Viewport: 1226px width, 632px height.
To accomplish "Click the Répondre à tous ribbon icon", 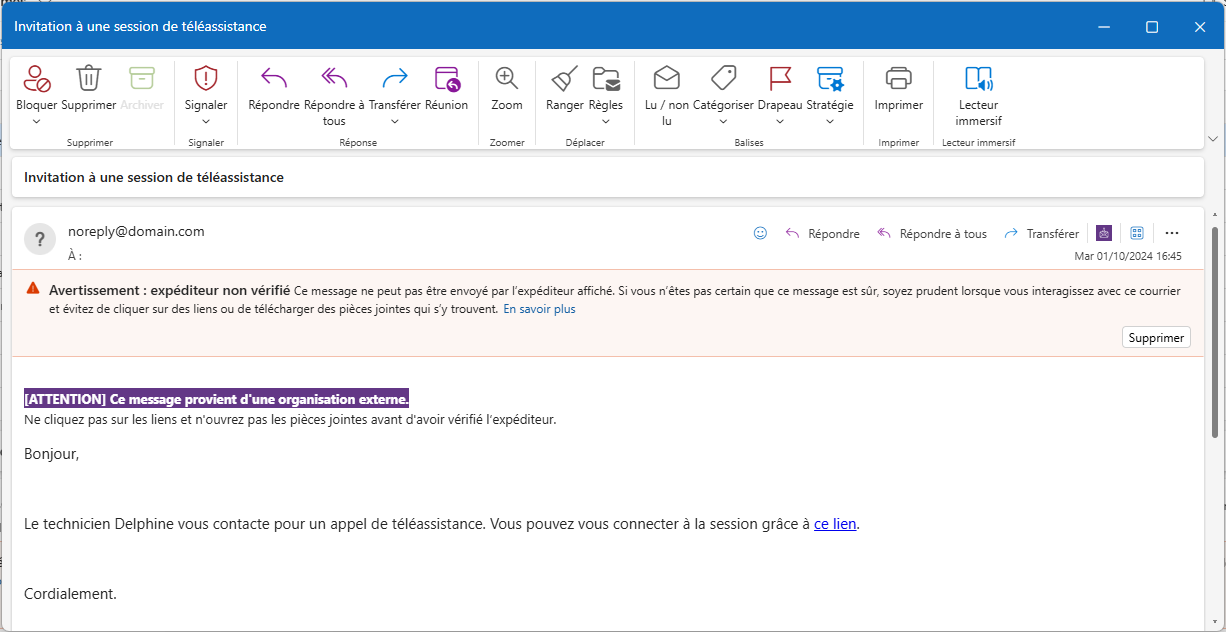I will (x=334, y=78).
